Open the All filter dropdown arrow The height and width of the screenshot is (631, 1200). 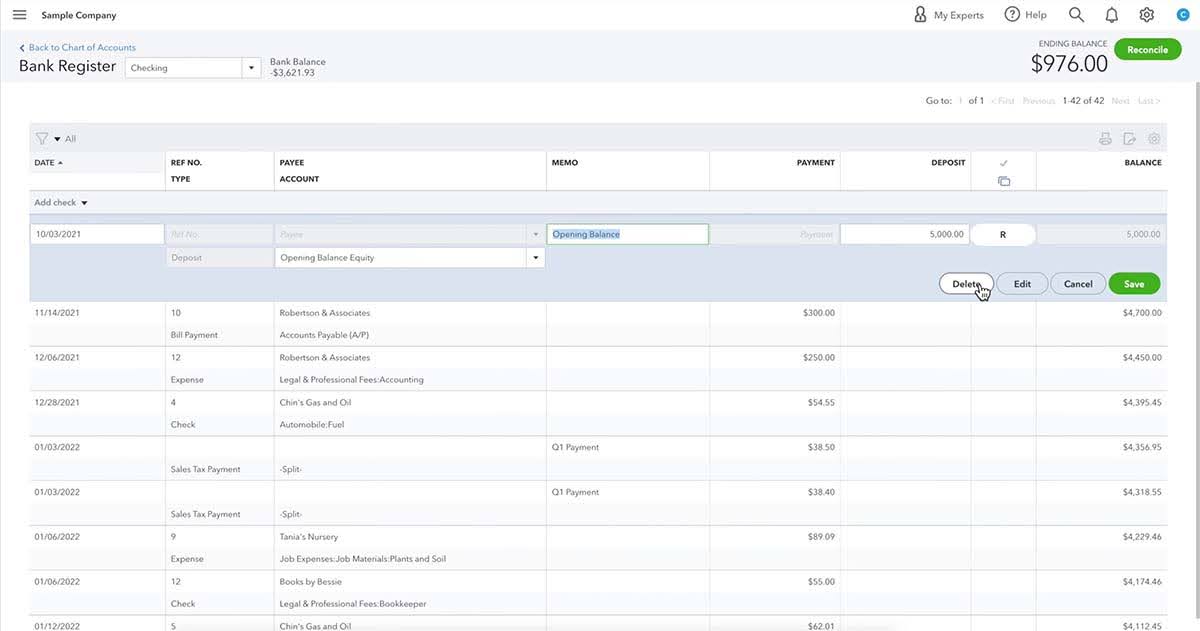pyautogui.click(x=56, y=138)
